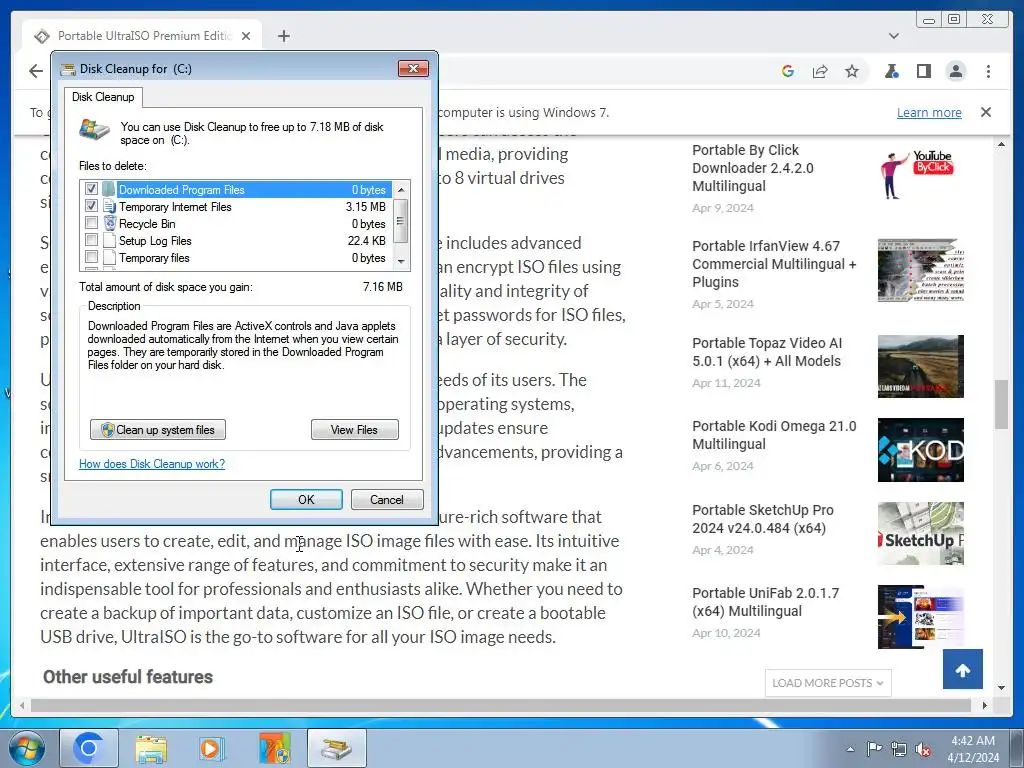This screenshot has width=1024, height=768.
Task: Open Windows Explorer from taskbar
Action: [150, 748]
